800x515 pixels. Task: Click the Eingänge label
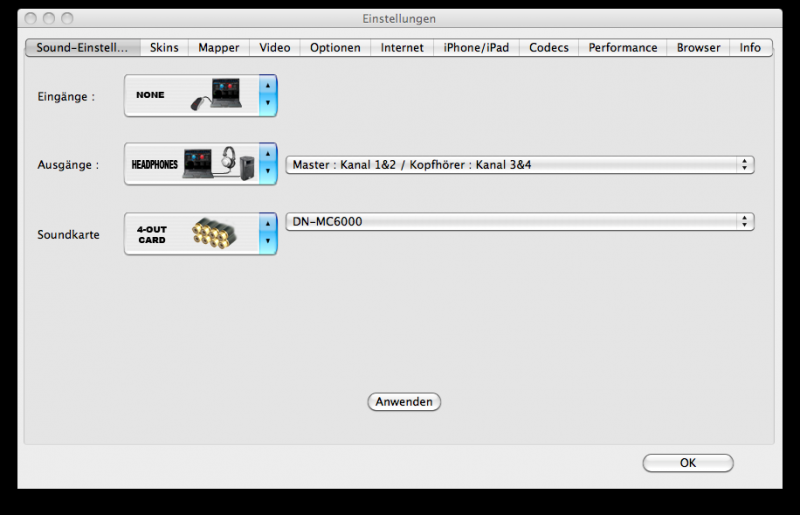(x=66, y=96)
